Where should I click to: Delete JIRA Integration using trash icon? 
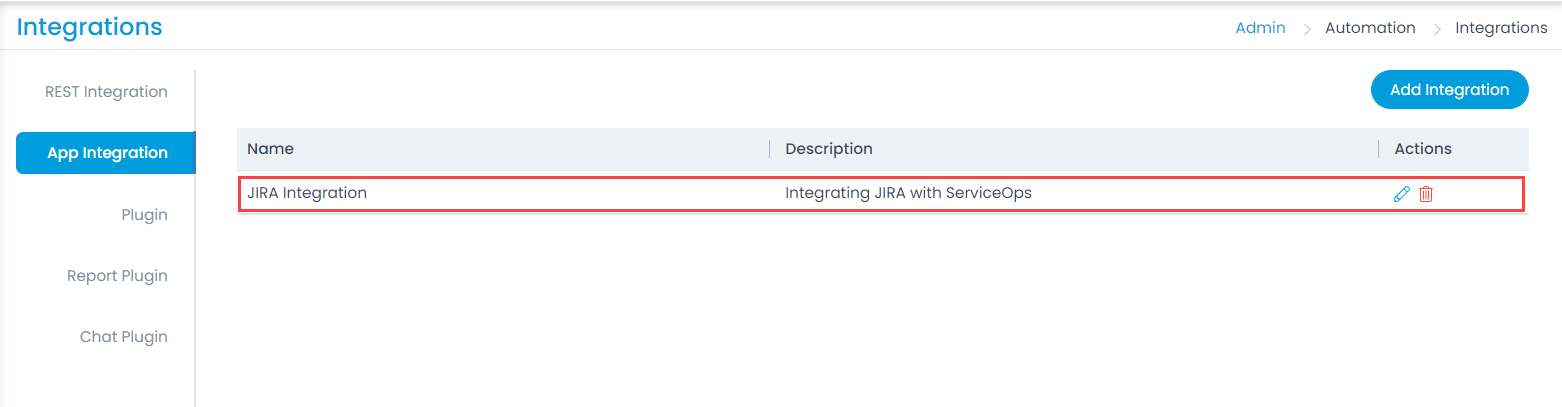point(1426,194)
